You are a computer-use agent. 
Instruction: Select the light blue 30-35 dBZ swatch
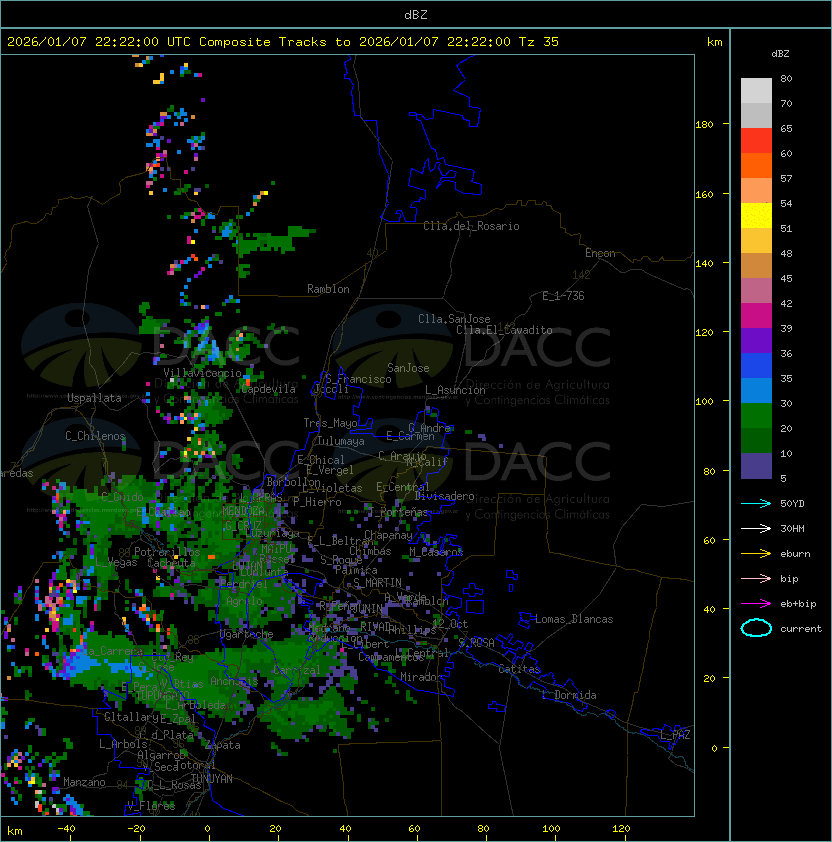tap(756, 390)
